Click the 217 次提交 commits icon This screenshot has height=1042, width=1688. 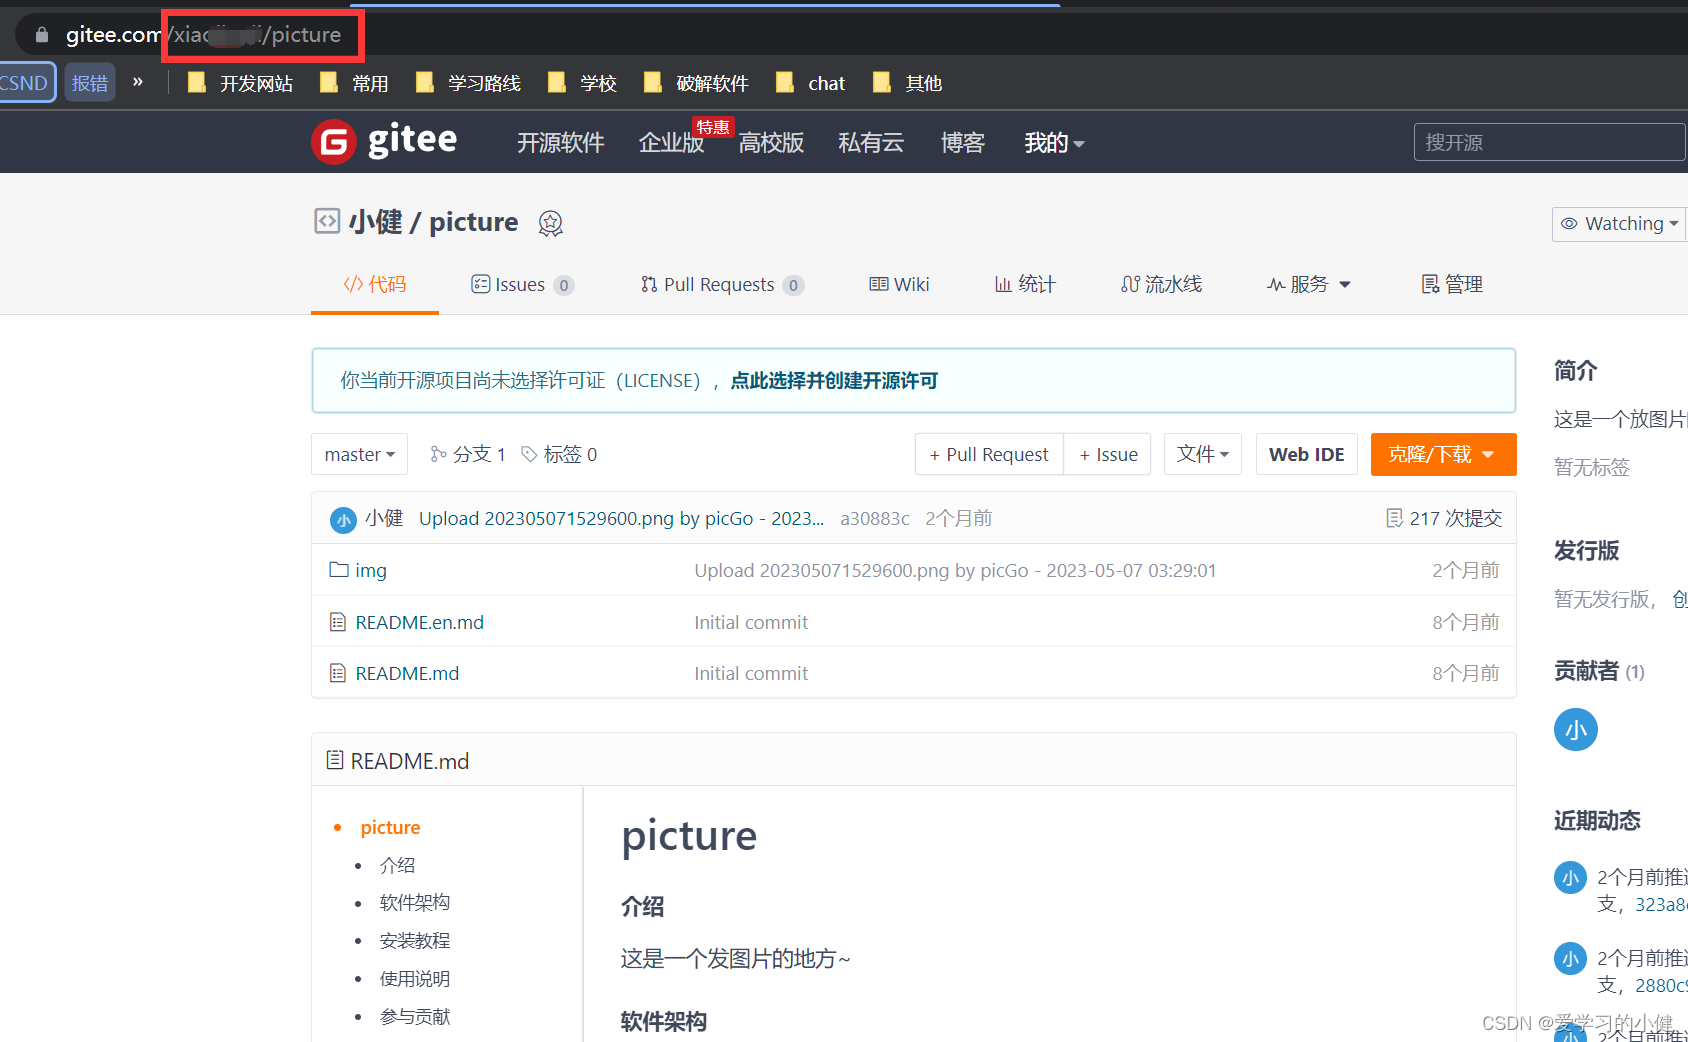pos(1394,518)
